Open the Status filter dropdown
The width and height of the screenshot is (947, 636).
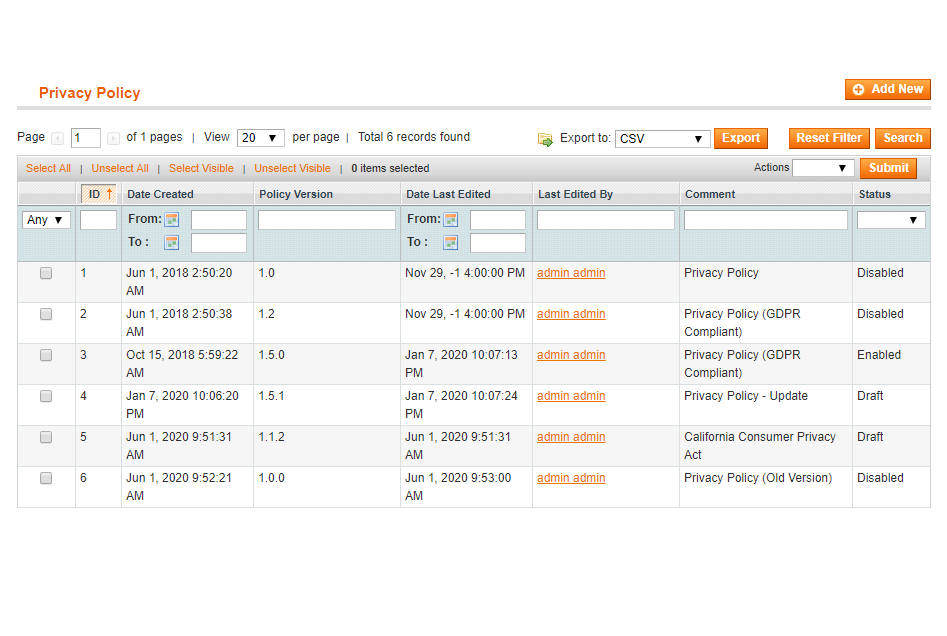point(890,220)
